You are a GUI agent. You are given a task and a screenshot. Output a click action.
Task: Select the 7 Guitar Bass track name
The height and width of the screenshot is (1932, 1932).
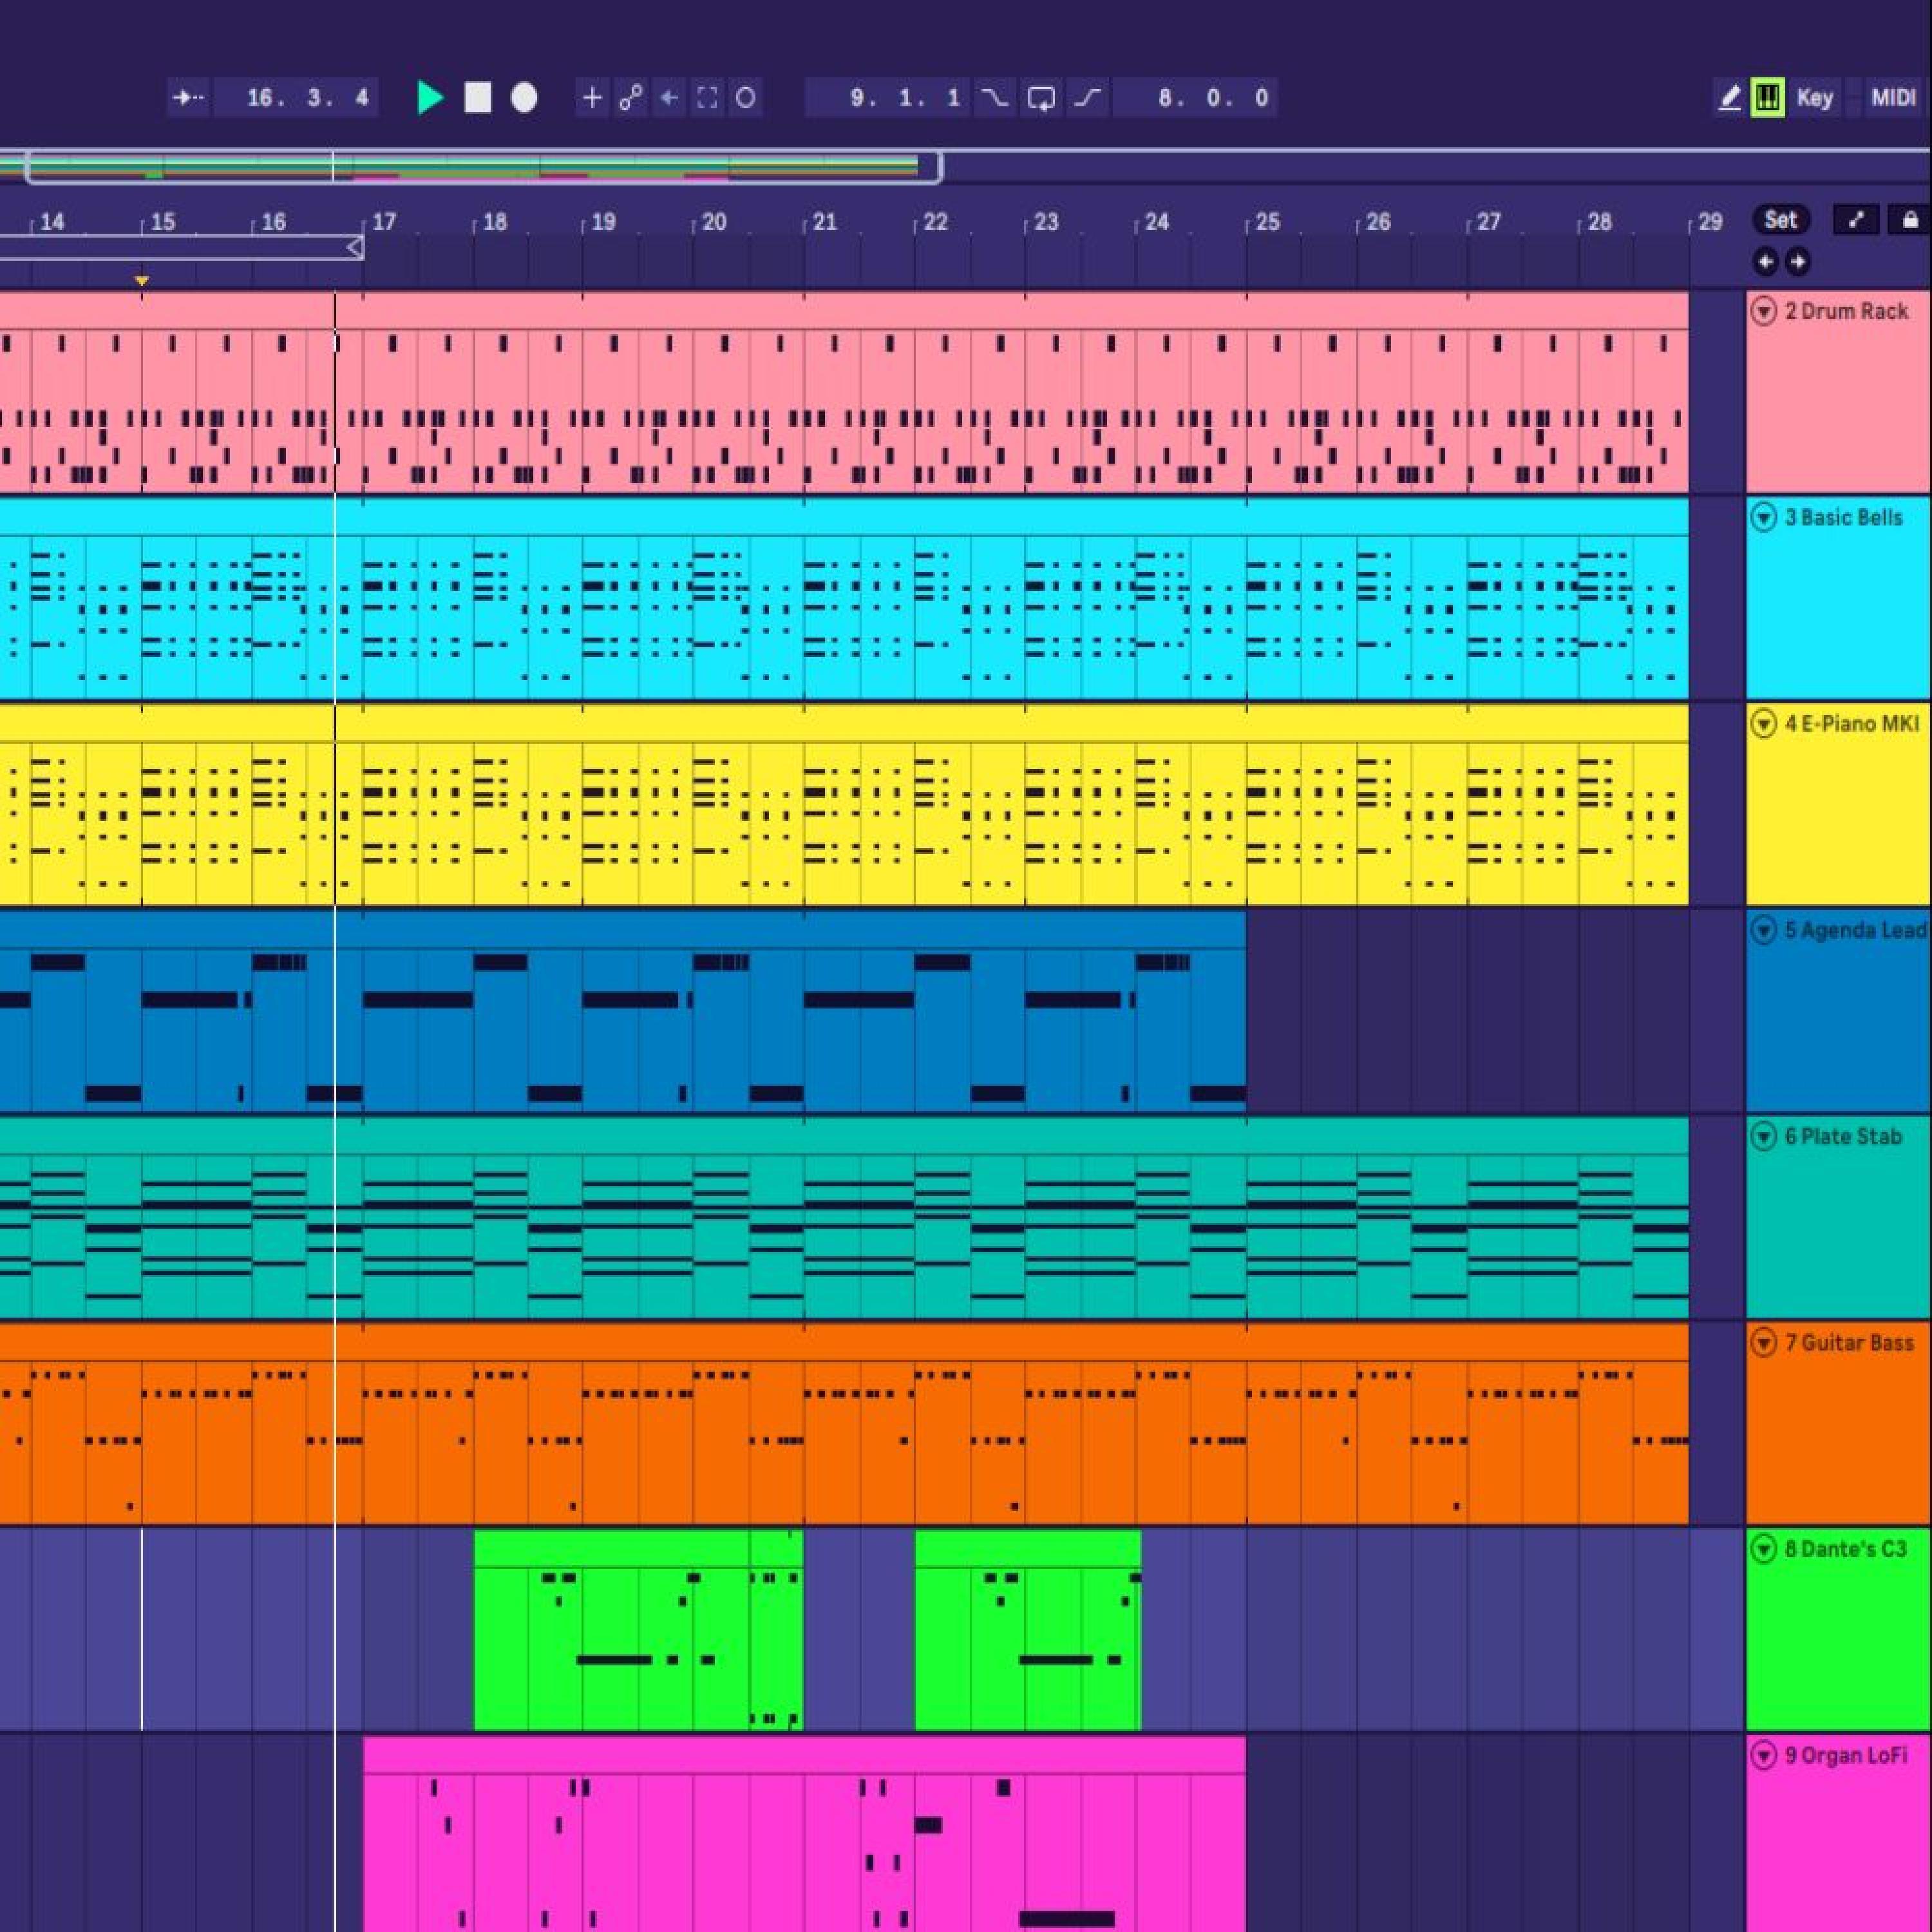click(x=1850, y=1342)
